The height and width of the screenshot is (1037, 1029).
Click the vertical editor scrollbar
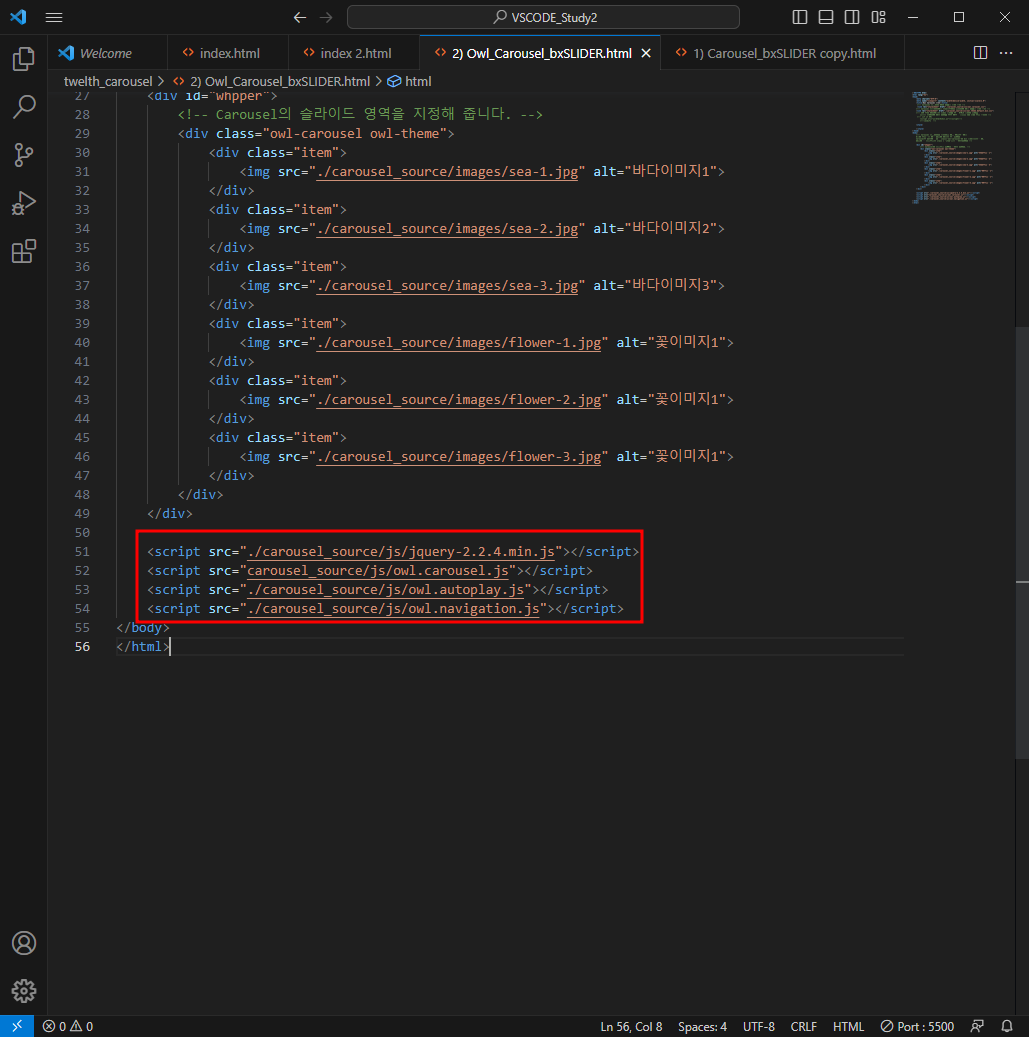[1022, 541]
